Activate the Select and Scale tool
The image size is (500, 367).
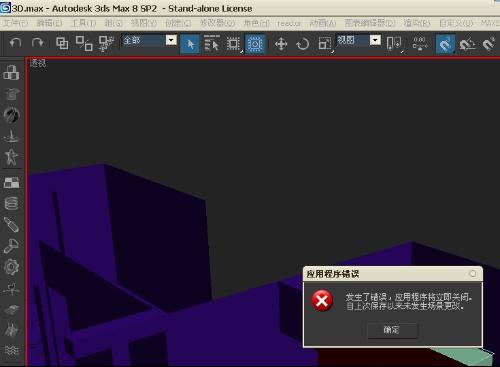325,44
